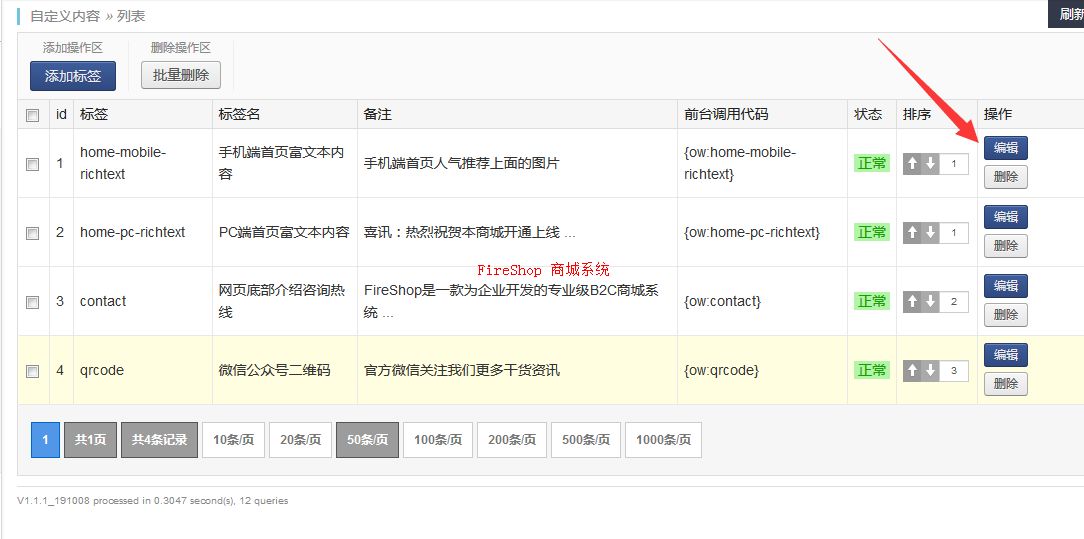Switch to 500条/页 page size
Screen dimensions: 1084x539
point(586,440)
